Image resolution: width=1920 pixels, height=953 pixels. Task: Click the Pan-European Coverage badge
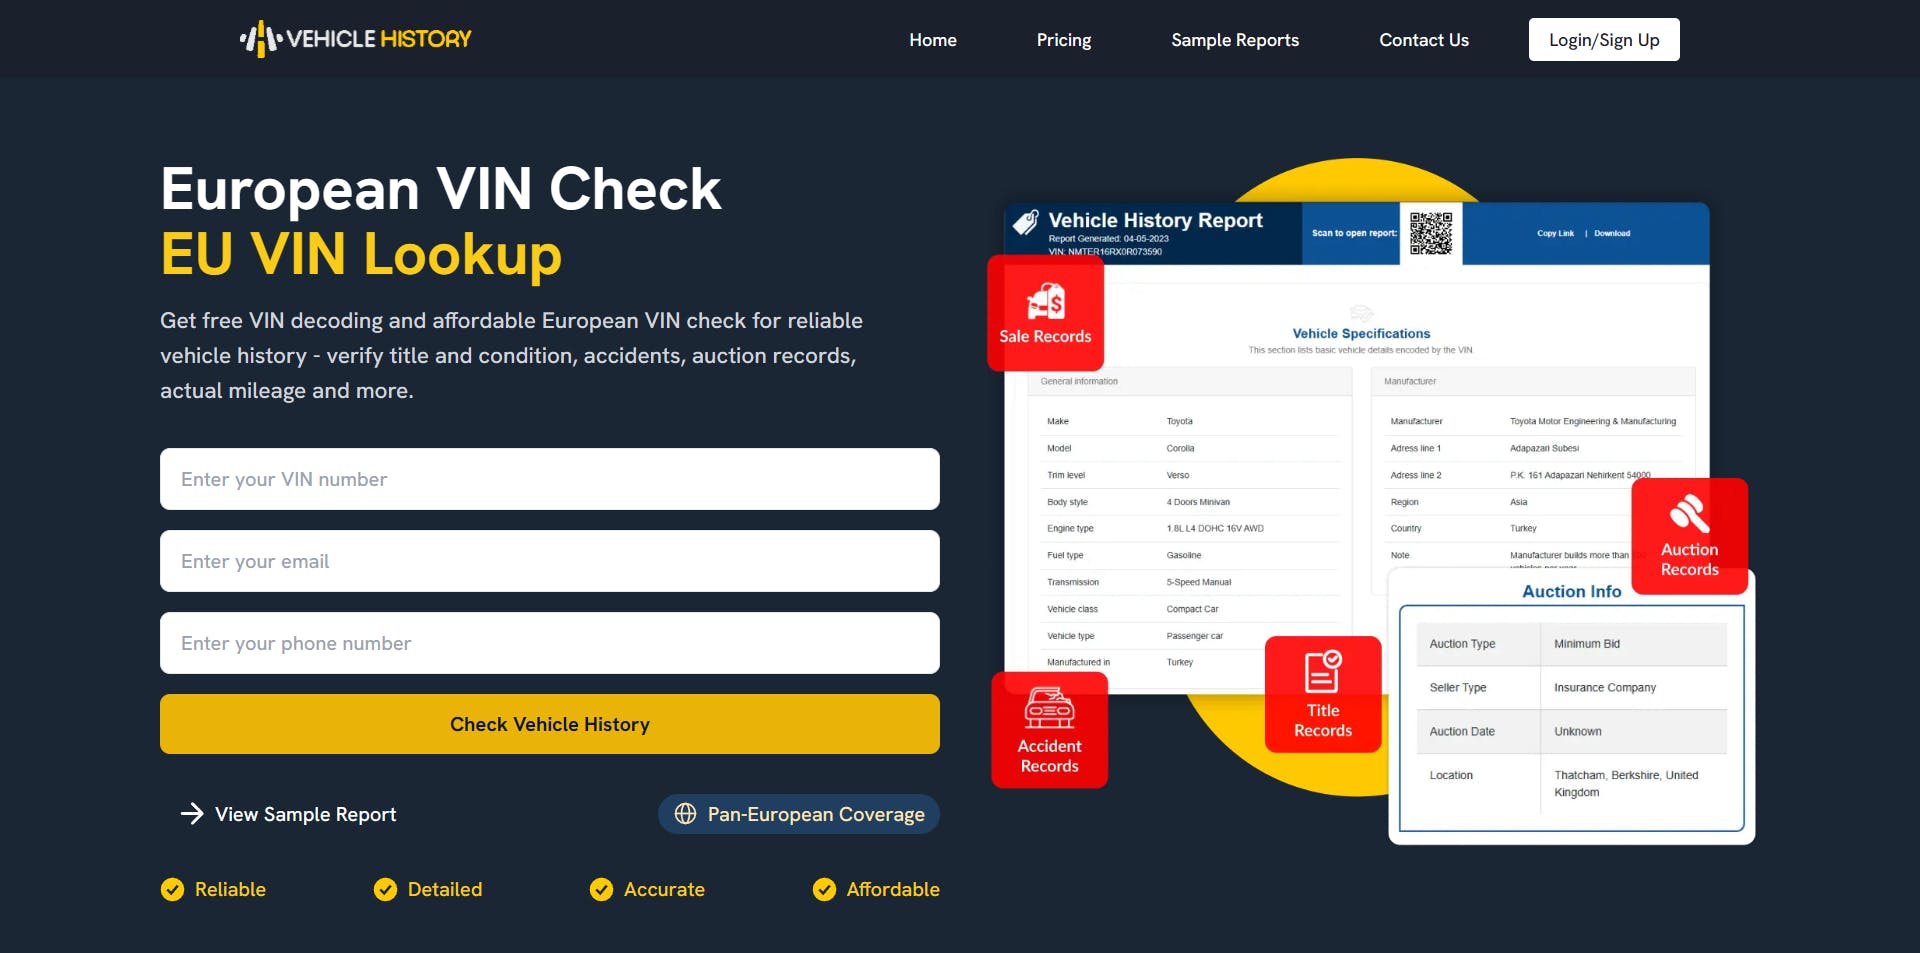point(799,814)
